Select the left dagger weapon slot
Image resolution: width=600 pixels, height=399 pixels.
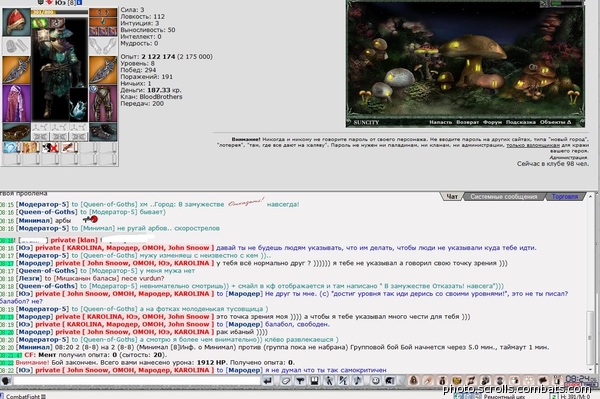(16, 70)
